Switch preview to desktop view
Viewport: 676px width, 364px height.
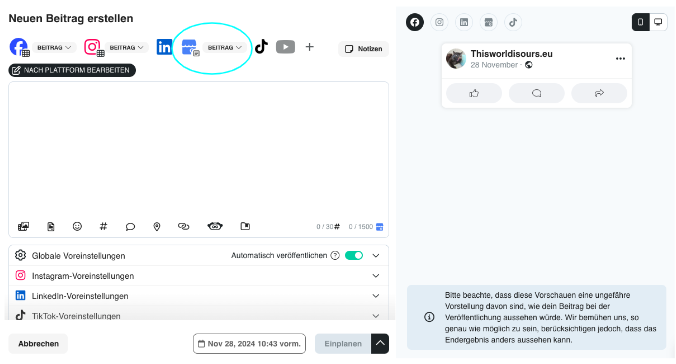pos(658,22)
